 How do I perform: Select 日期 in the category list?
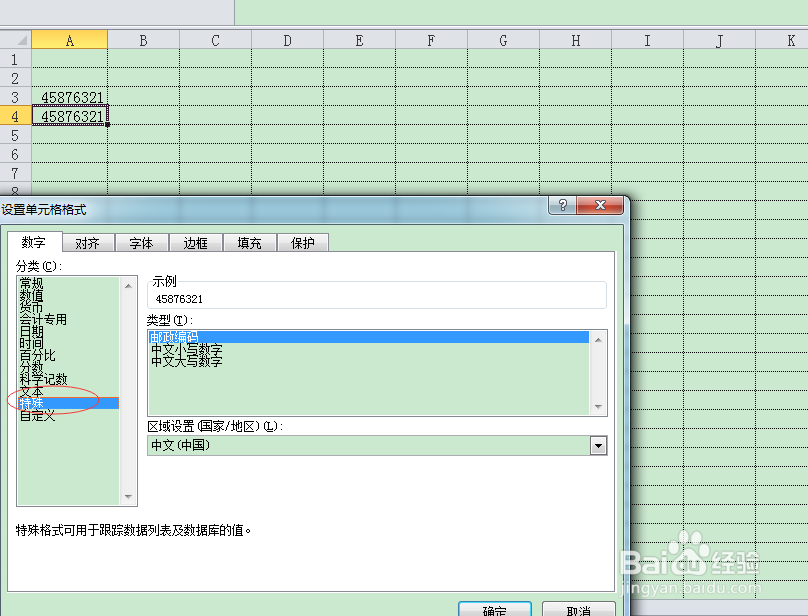click(x=69, y=331)
